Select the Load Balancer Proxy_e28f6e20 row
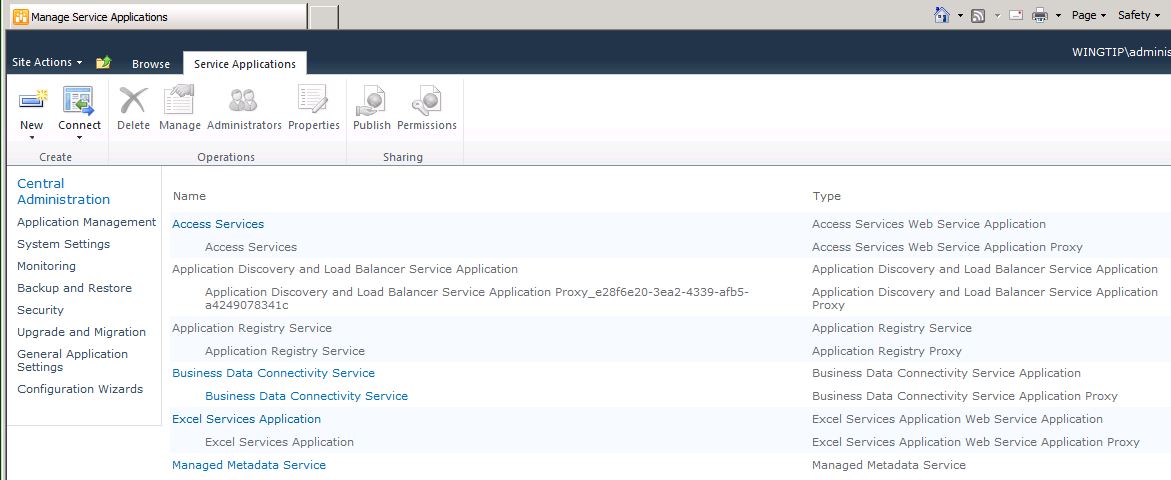The image size is (1171, 480). (x=476, y=299)
